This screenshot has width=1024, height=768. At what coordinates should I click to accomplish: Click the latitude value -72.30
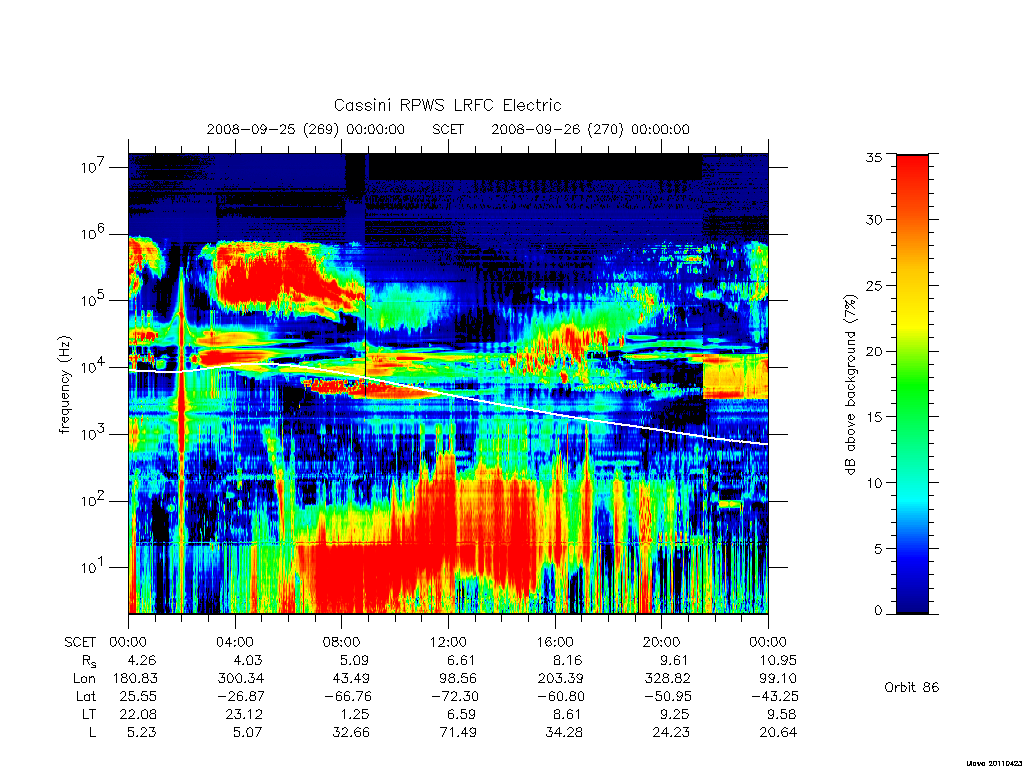click(x=454, y=696)
